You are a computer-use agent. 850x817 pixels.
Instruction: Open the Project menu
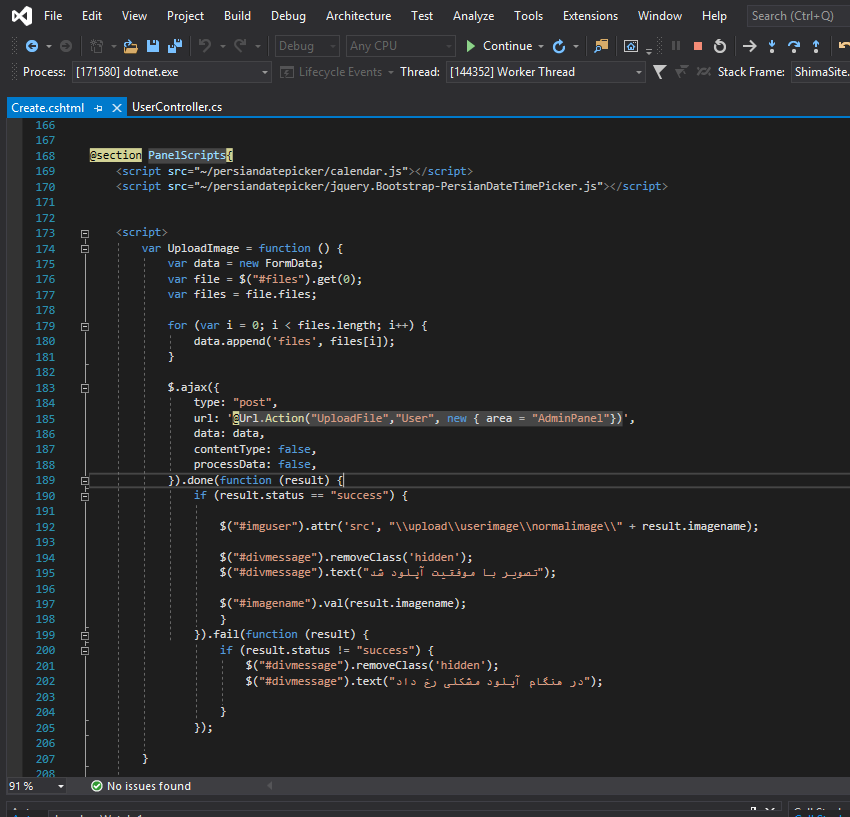(185, 16)
